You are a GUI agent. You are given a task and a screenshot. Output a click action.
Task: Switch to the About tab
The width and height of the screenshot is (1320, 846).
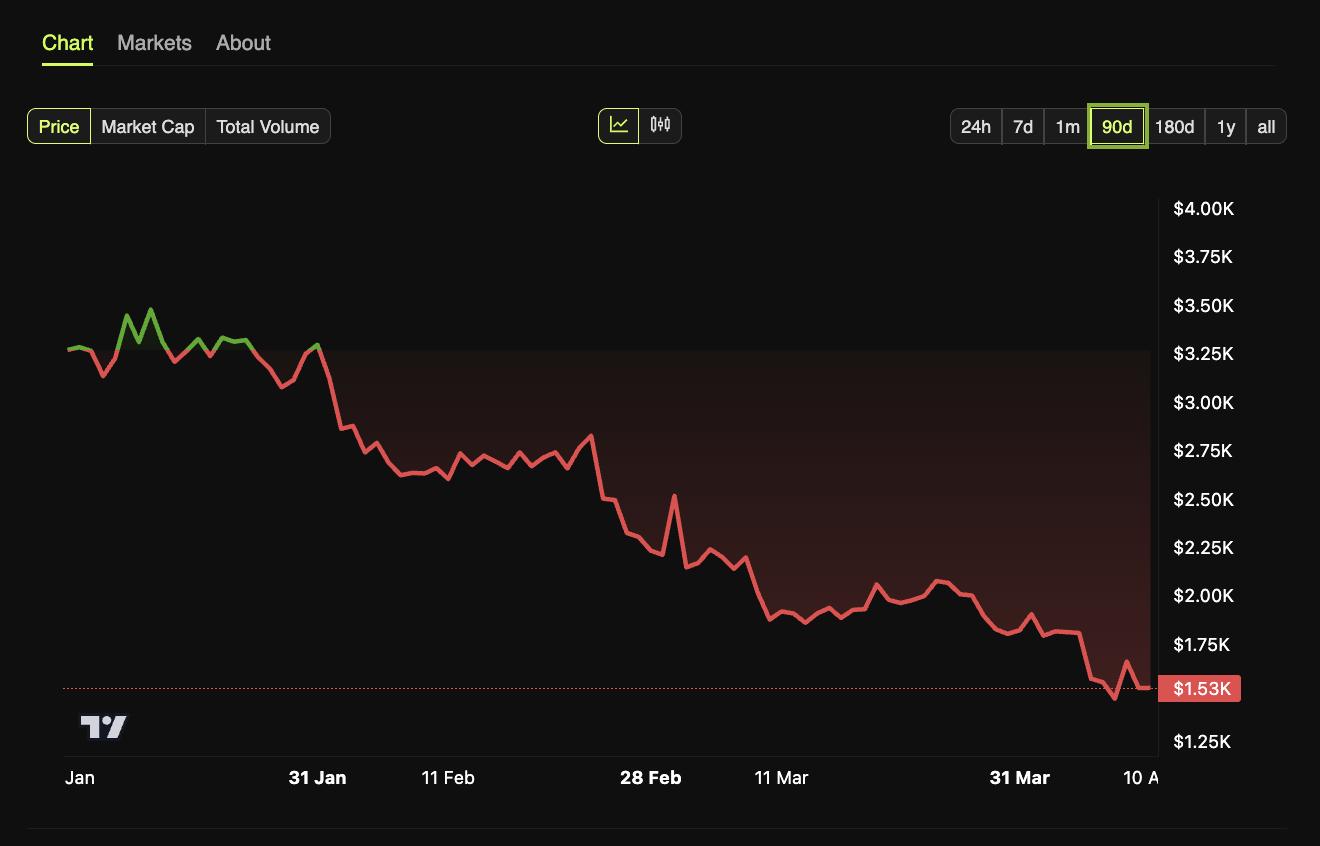pyautogui.click(x=242, y=43)
